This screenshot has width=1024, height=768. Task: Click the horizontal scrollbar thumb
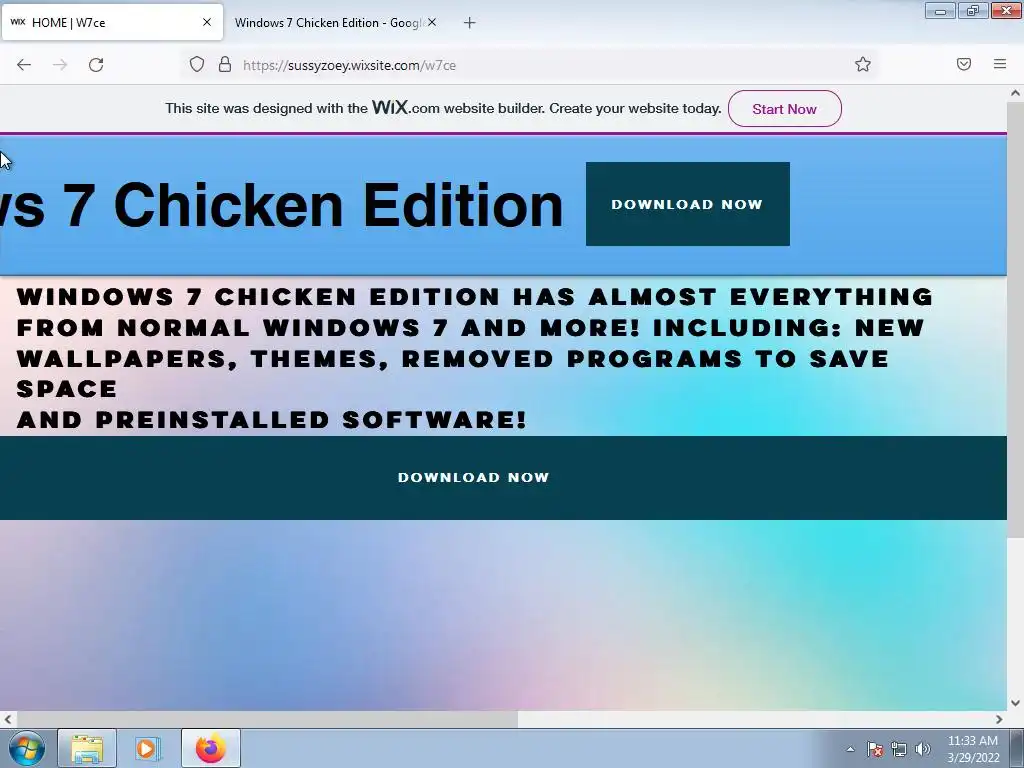[266, 719]
